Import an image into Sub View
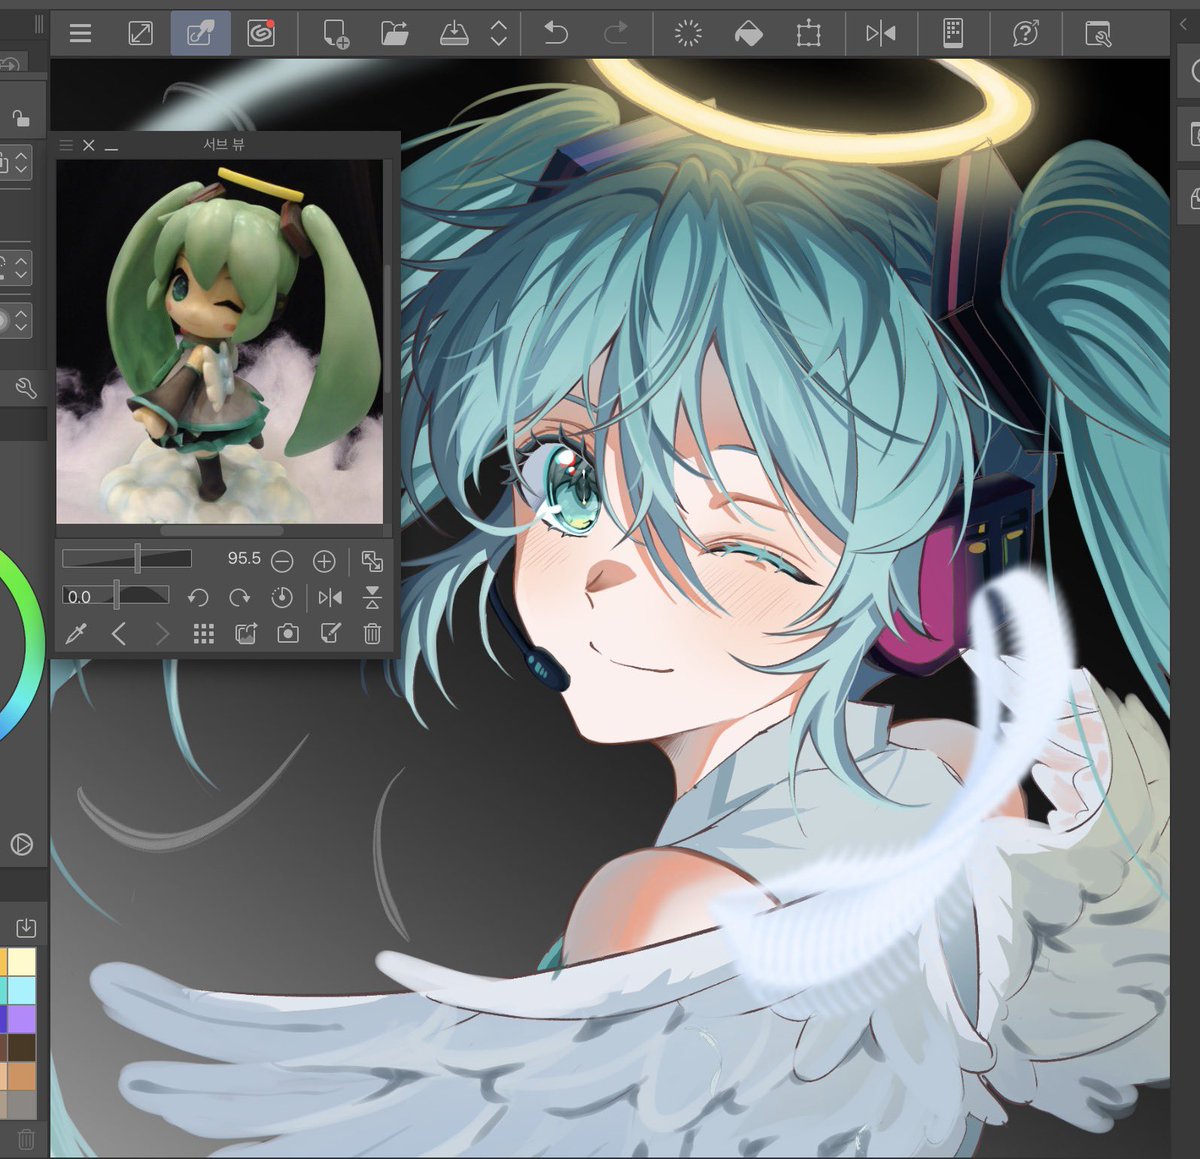1200x1159 pixels. pyautogui.click(x=246, y=633)
